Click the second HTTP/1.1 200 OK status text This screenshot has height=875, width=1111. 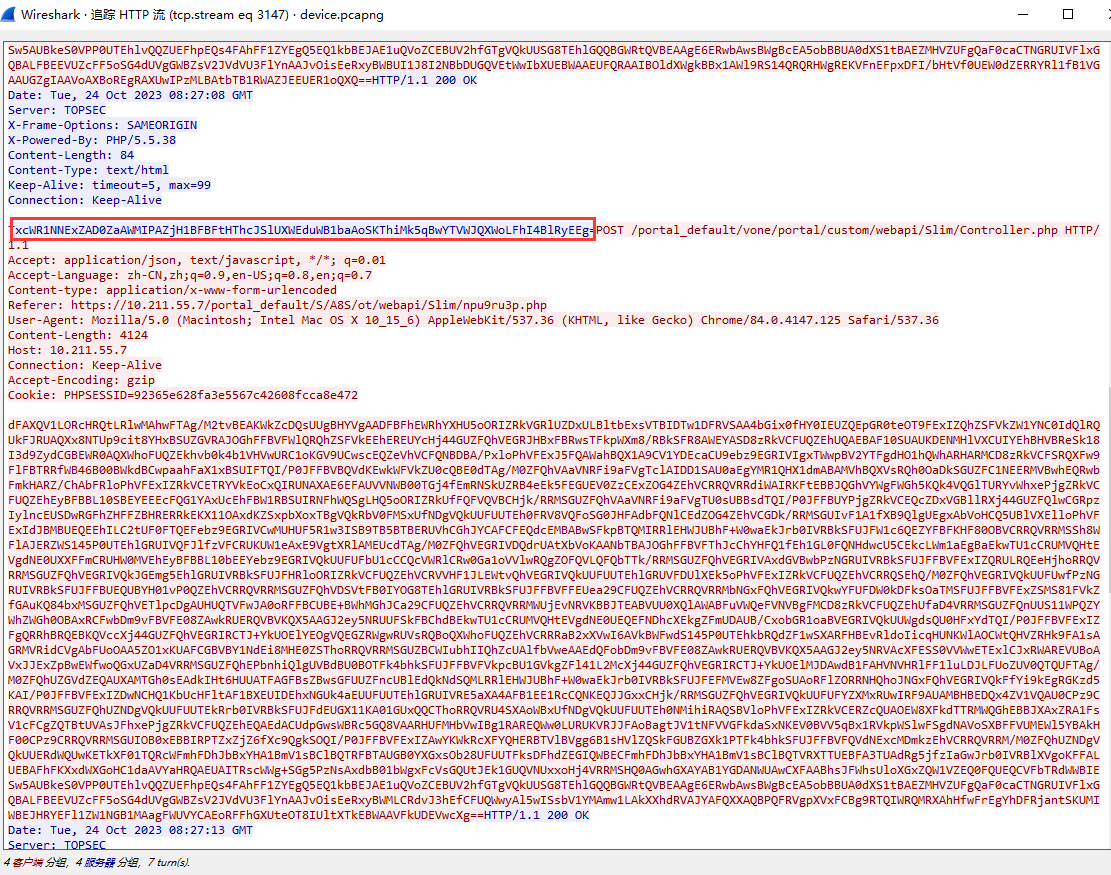click(536, 815)
